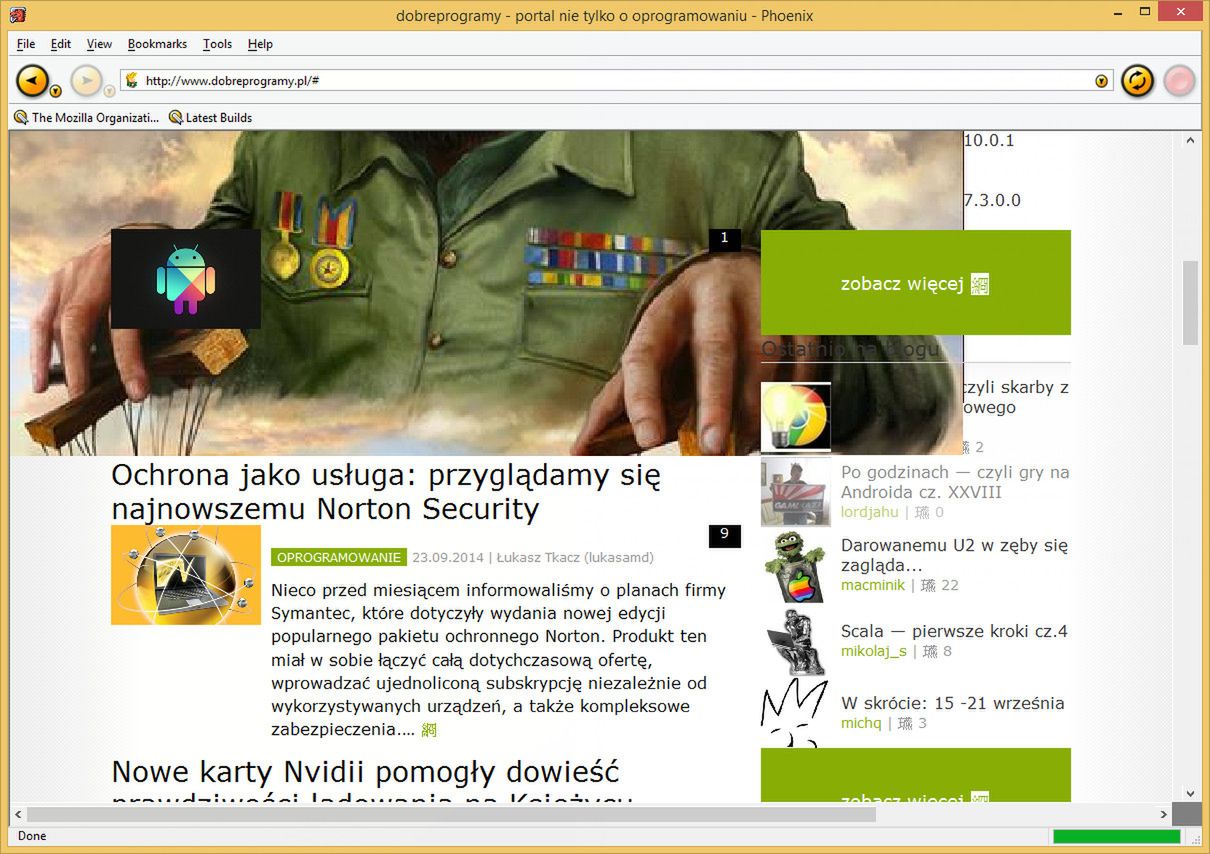This screenshot has height=854, width=1210.
Task: Click mikolaj_s author link
Action: (x=874, y=651)
